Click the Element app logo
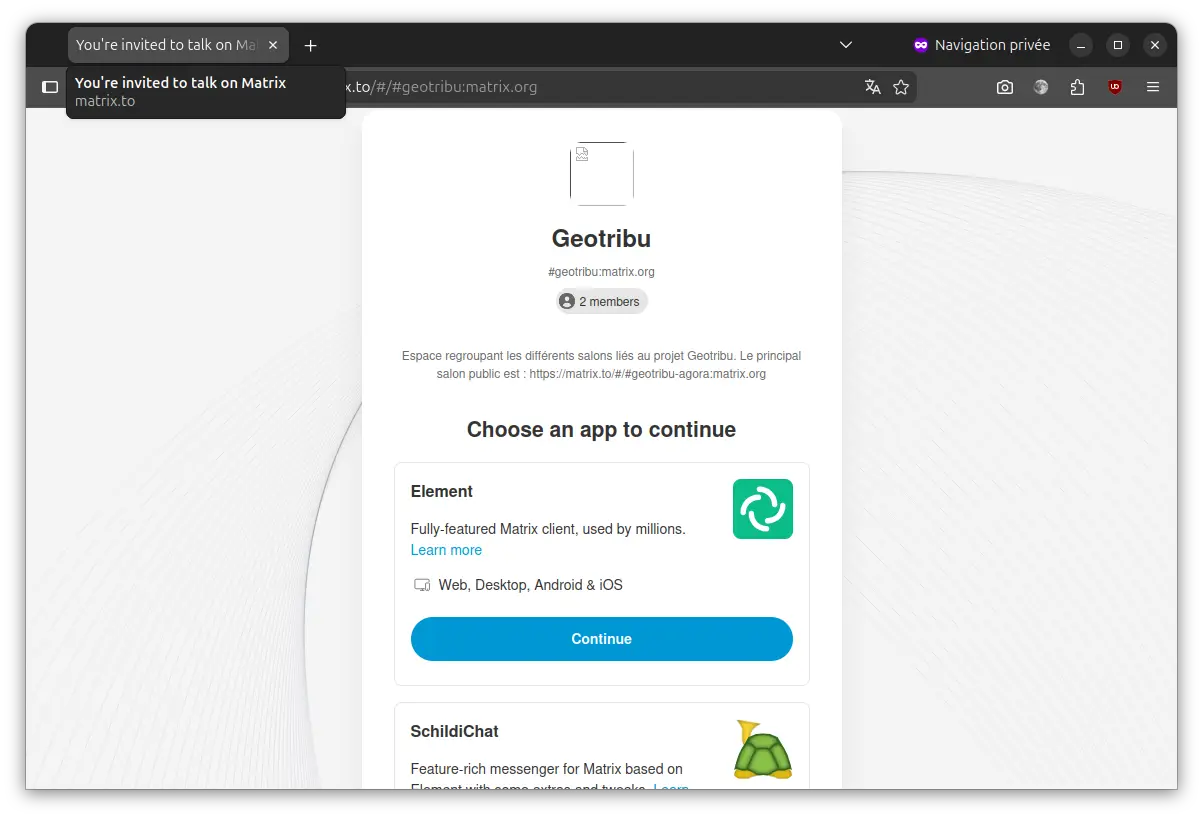The height and width of the screenshot is (818, 1203). coord(762,509)
